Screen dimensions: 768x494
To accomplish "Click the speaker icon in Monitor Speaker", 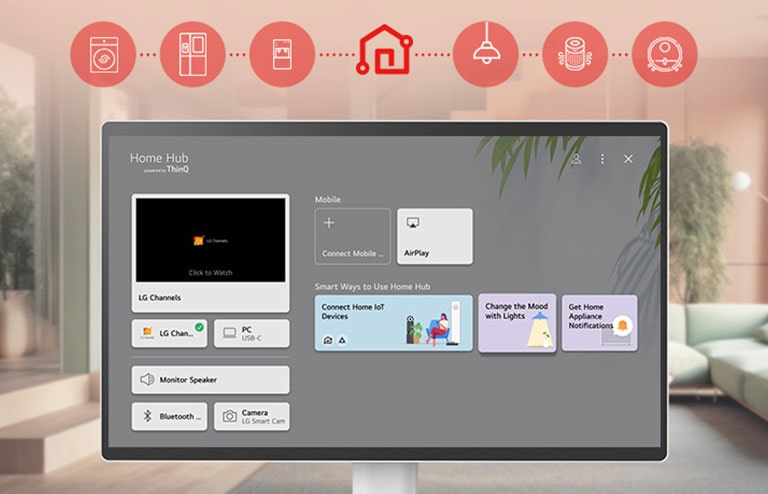I will tap(147, 379).
